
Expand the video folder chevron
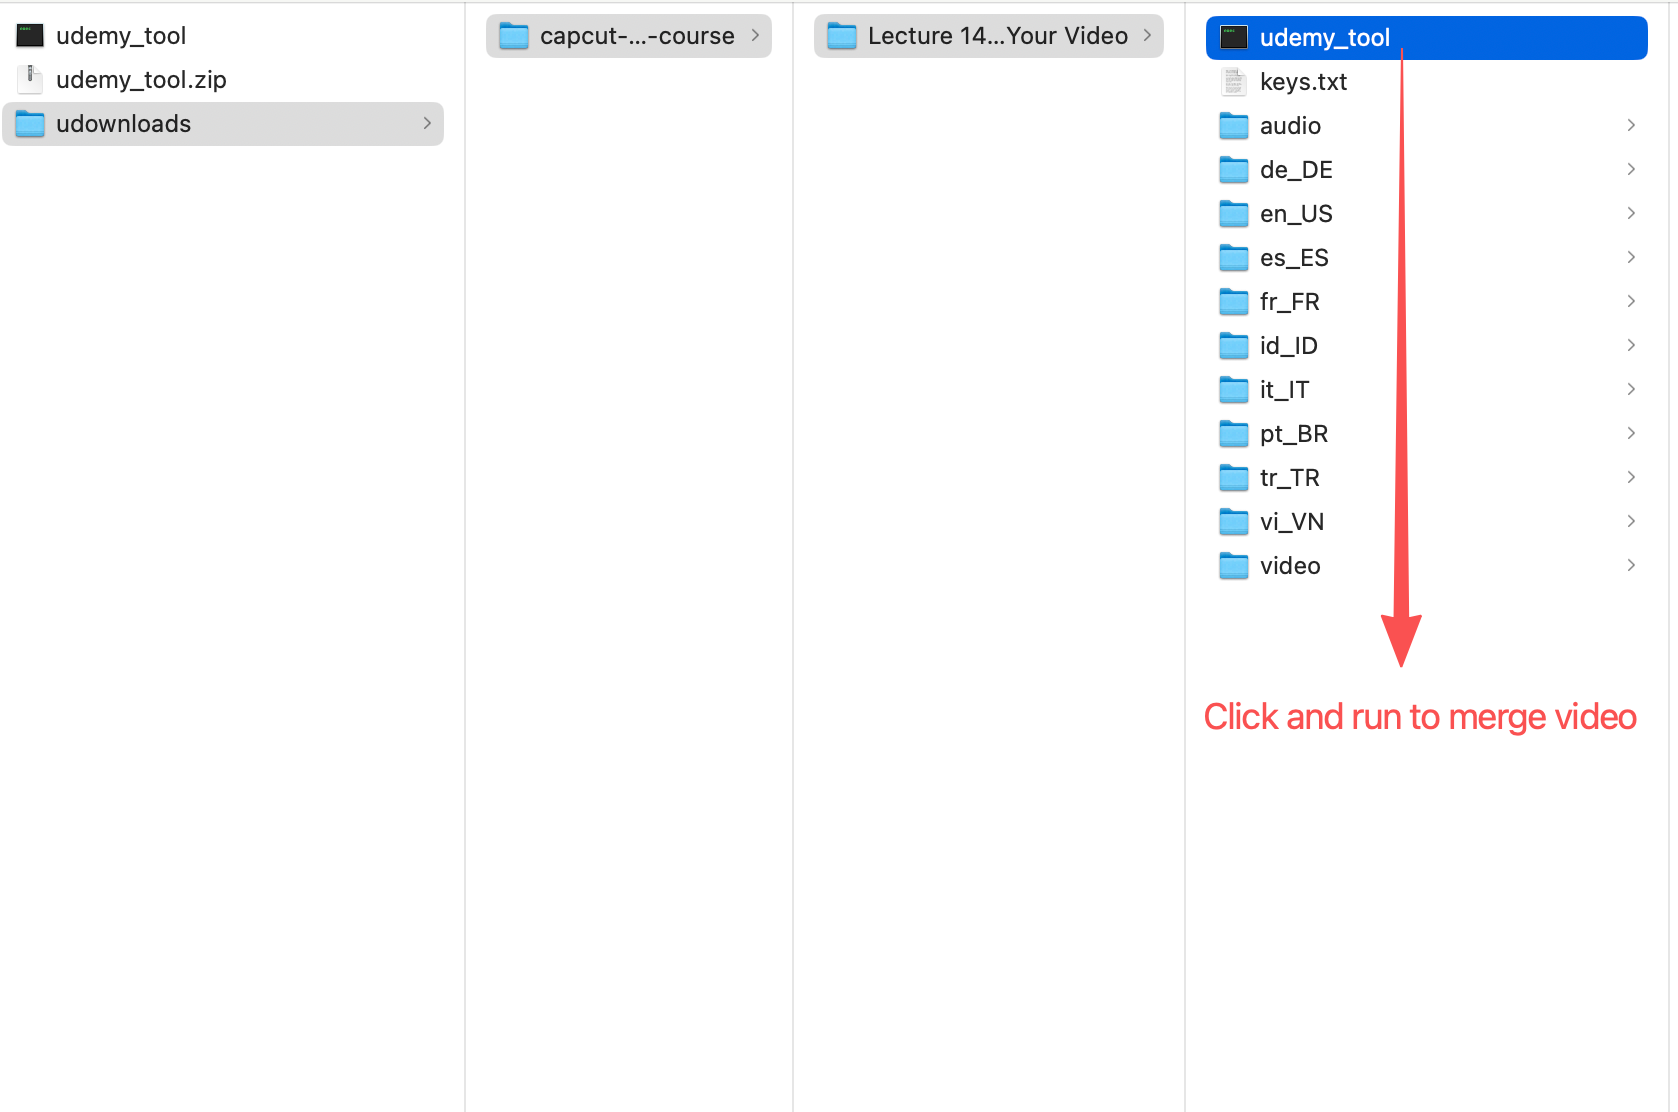point(1631,565)
